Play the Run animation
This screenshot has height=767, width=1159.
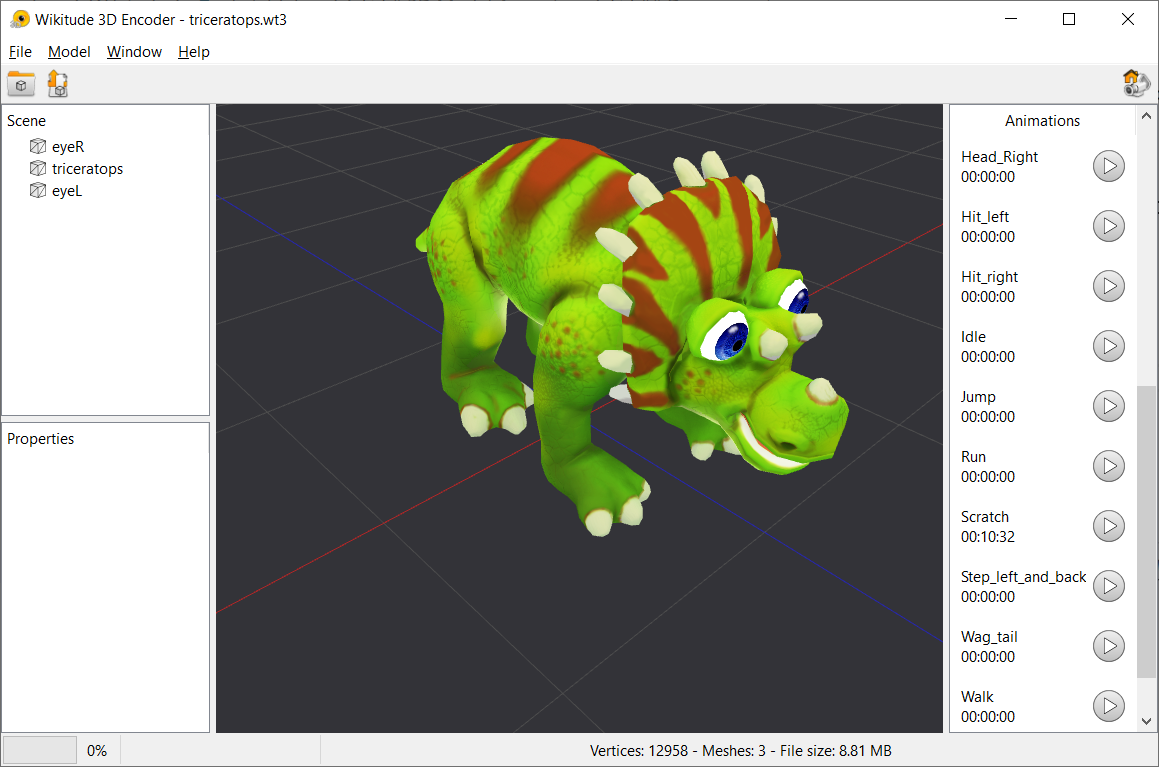(1108, 466)
